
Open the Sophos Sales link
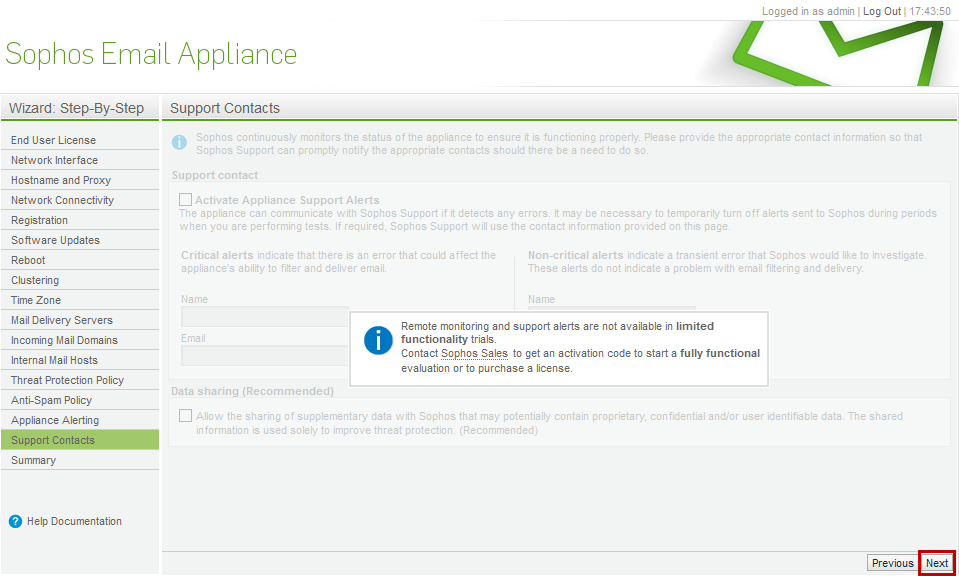tap(474, 353)
